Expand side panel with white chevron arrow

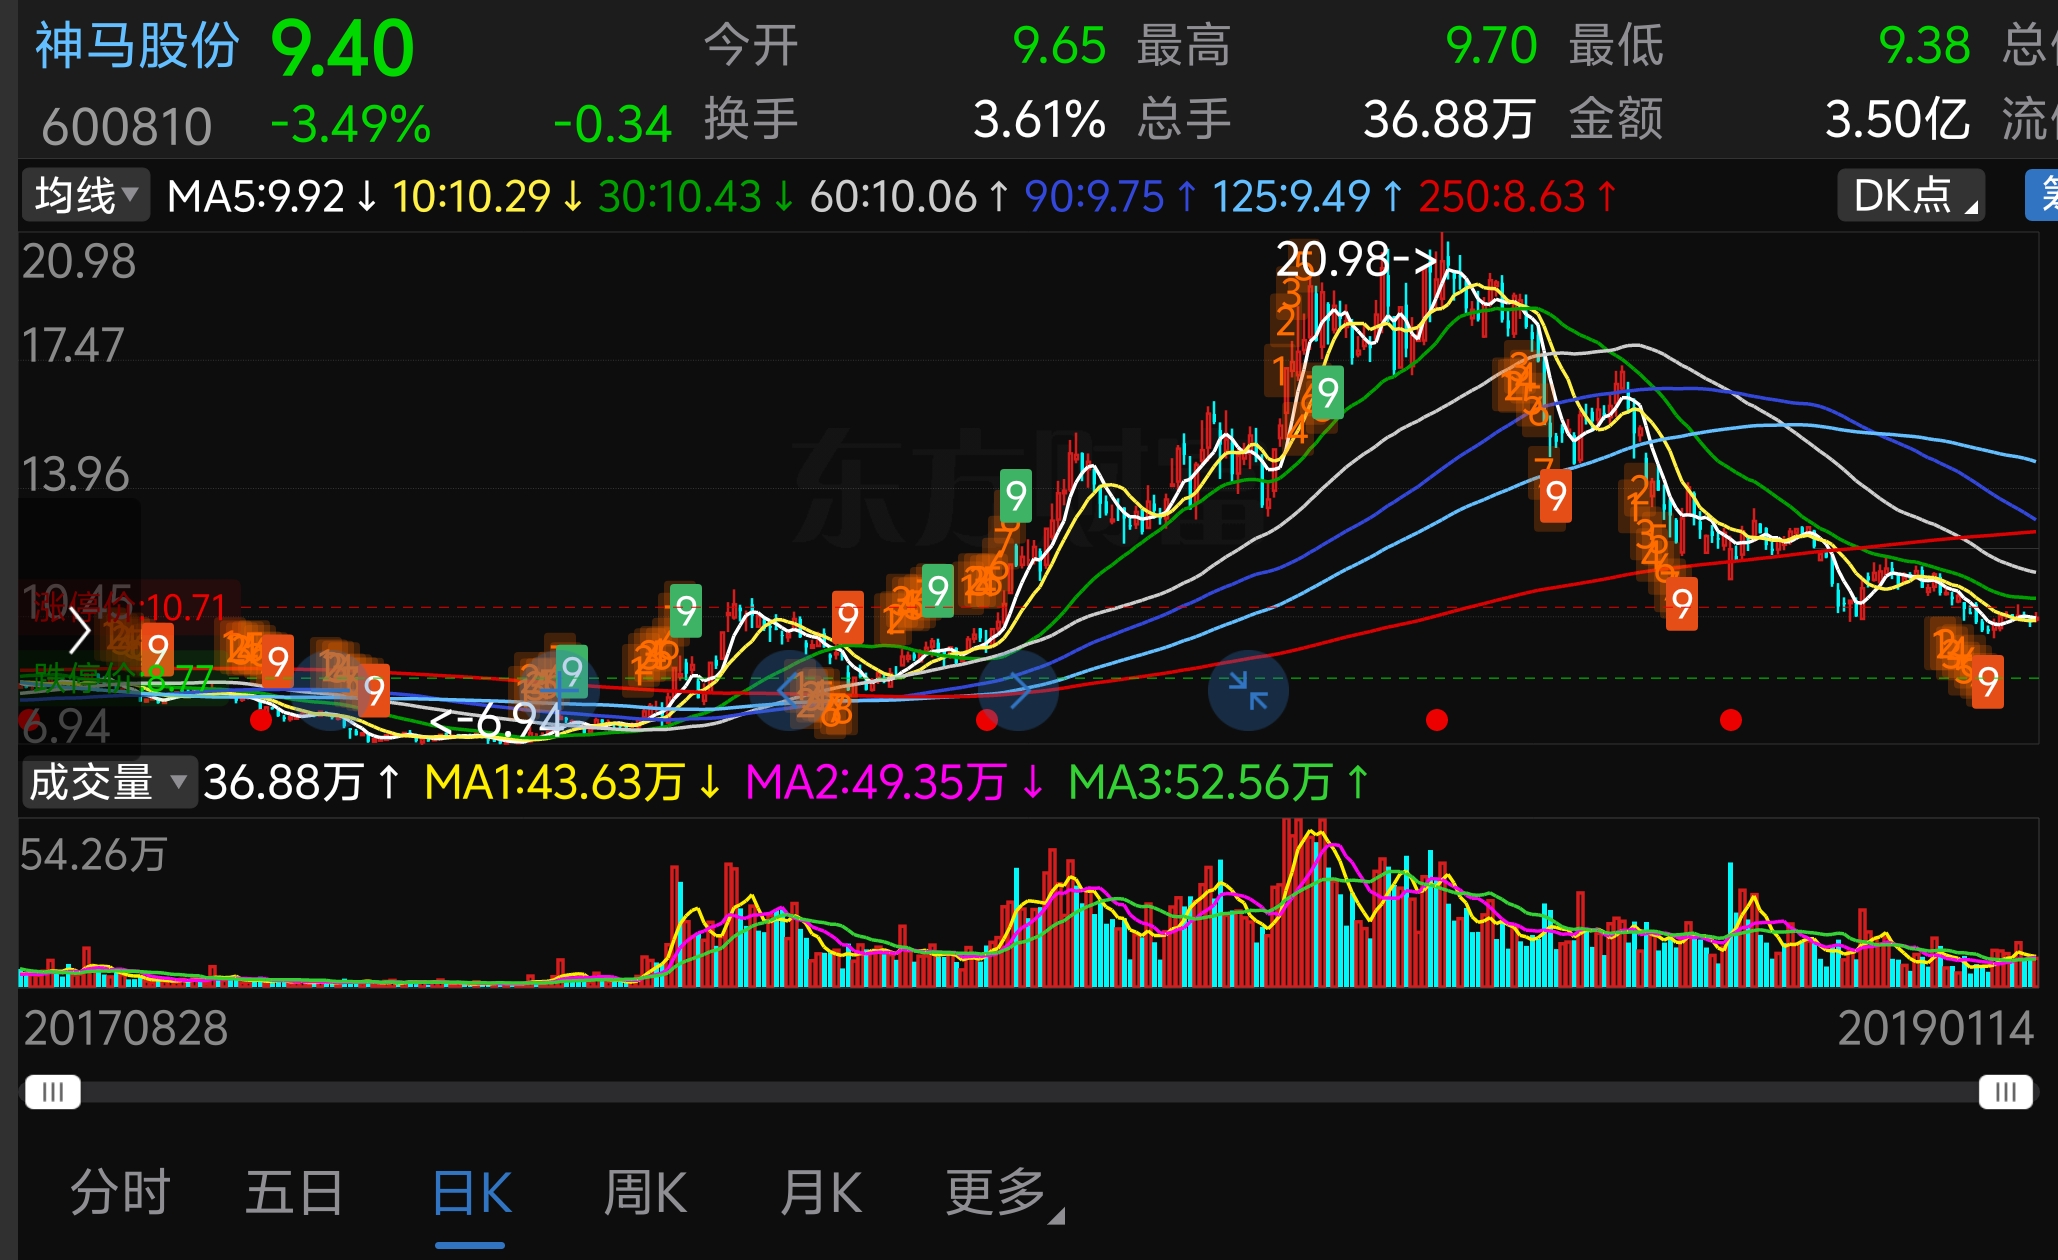pos(80,631)
